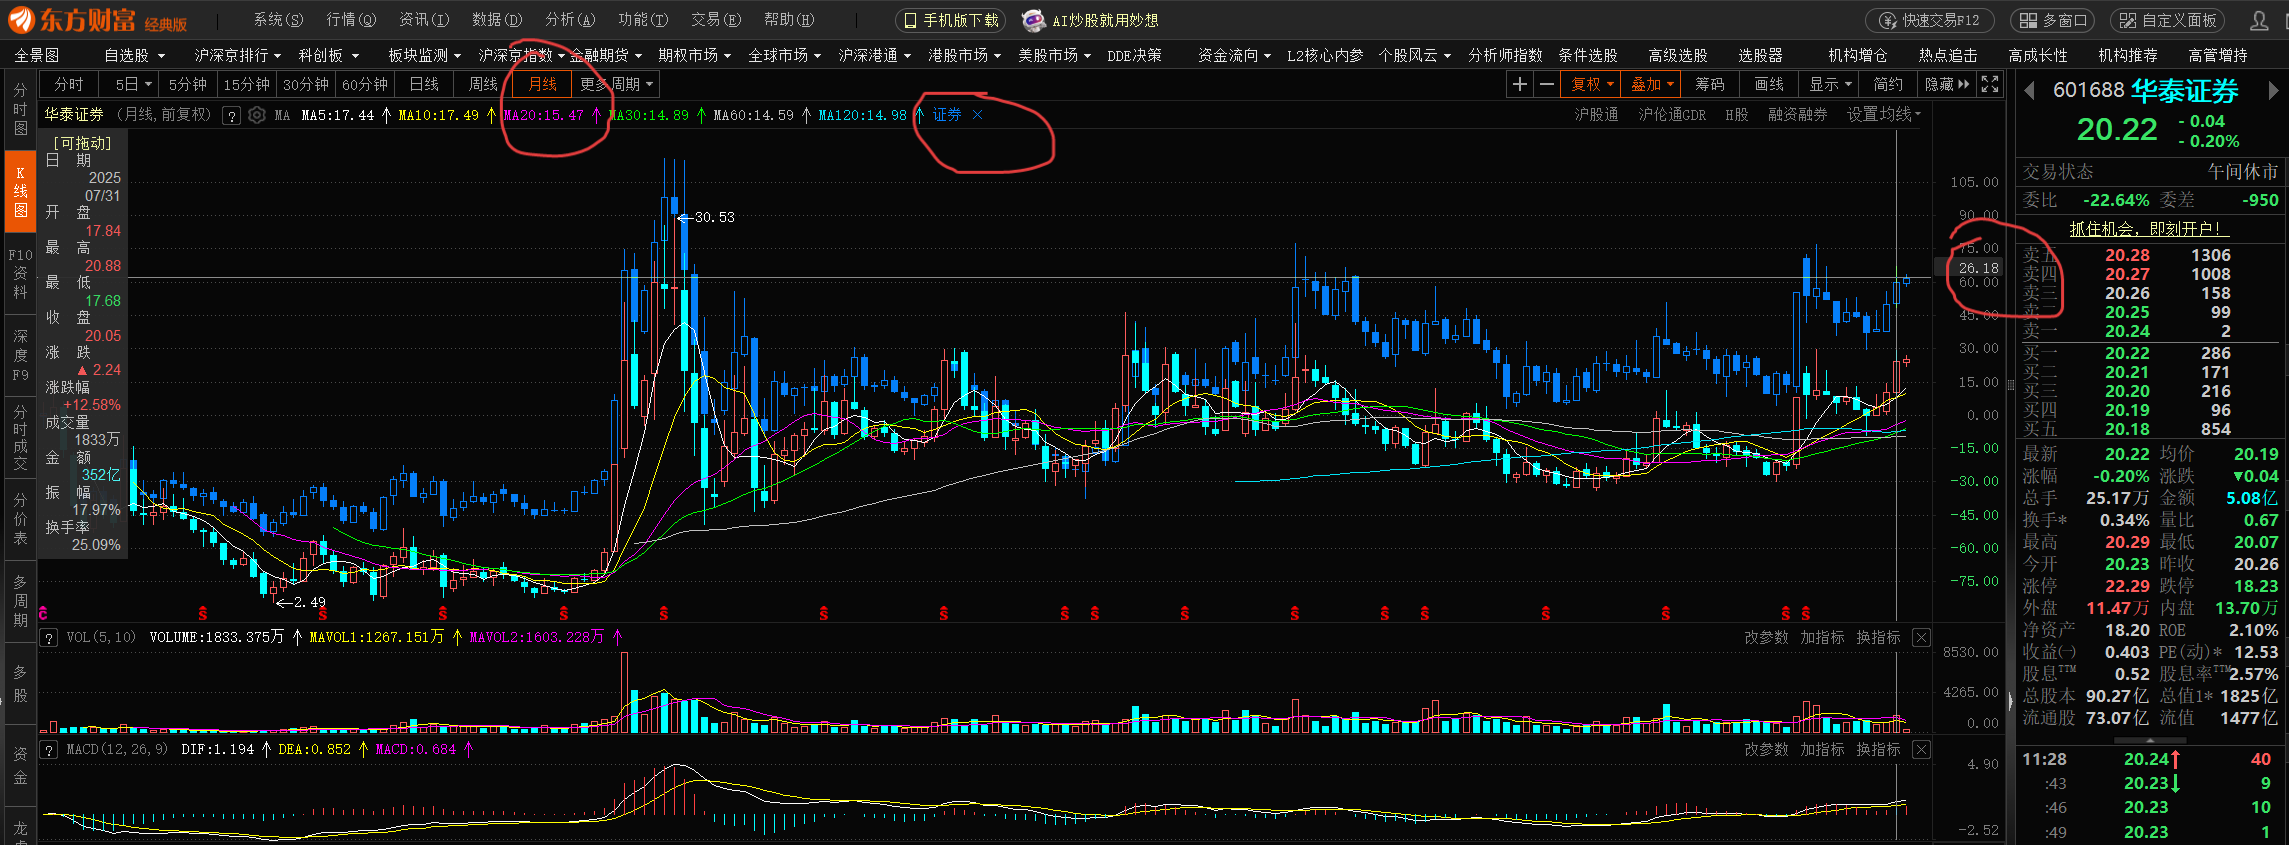
Task: Open the MACD indicator help question mark
Action: tap(48, 749)
